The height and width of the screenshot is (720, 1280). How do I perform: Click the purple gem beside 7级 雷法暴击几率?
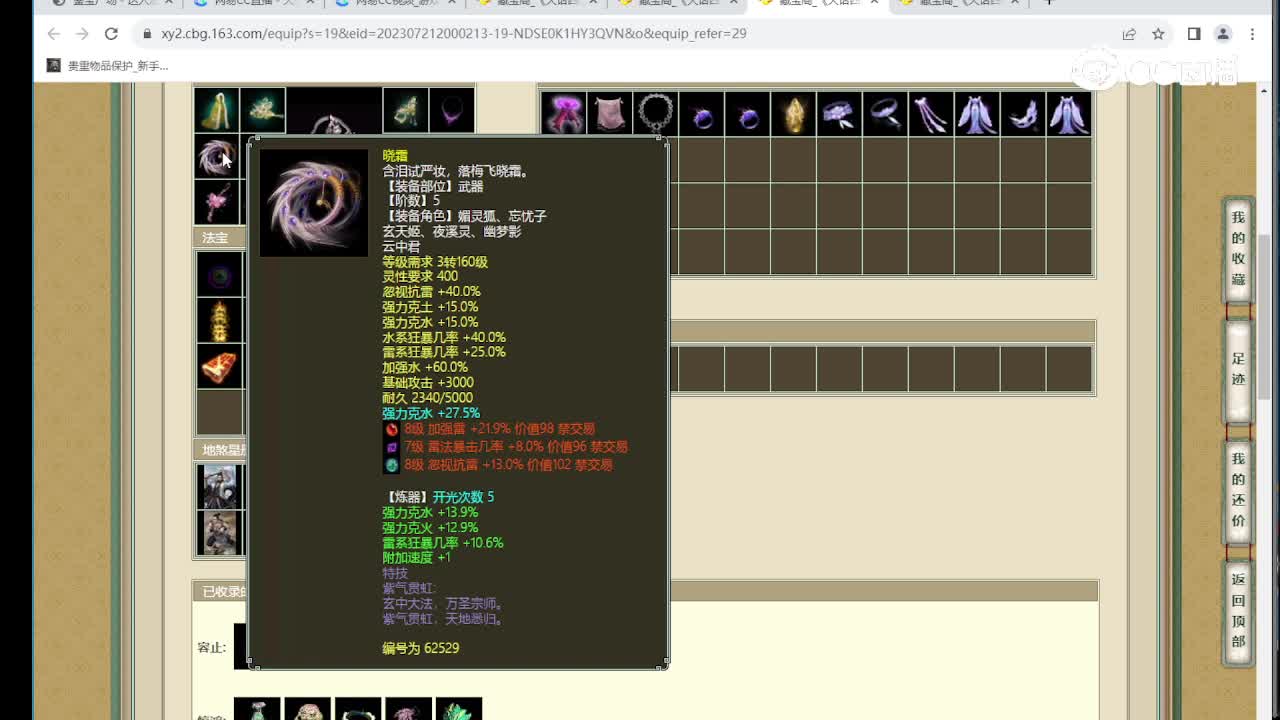(392, 447)
